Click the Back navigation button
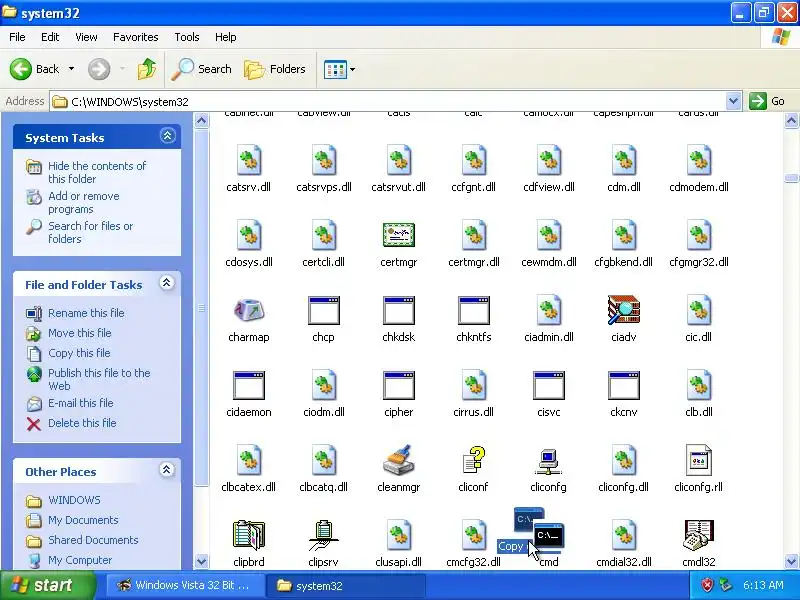The height and width of the screenshot is (600, 800). (x=35, y=69)
